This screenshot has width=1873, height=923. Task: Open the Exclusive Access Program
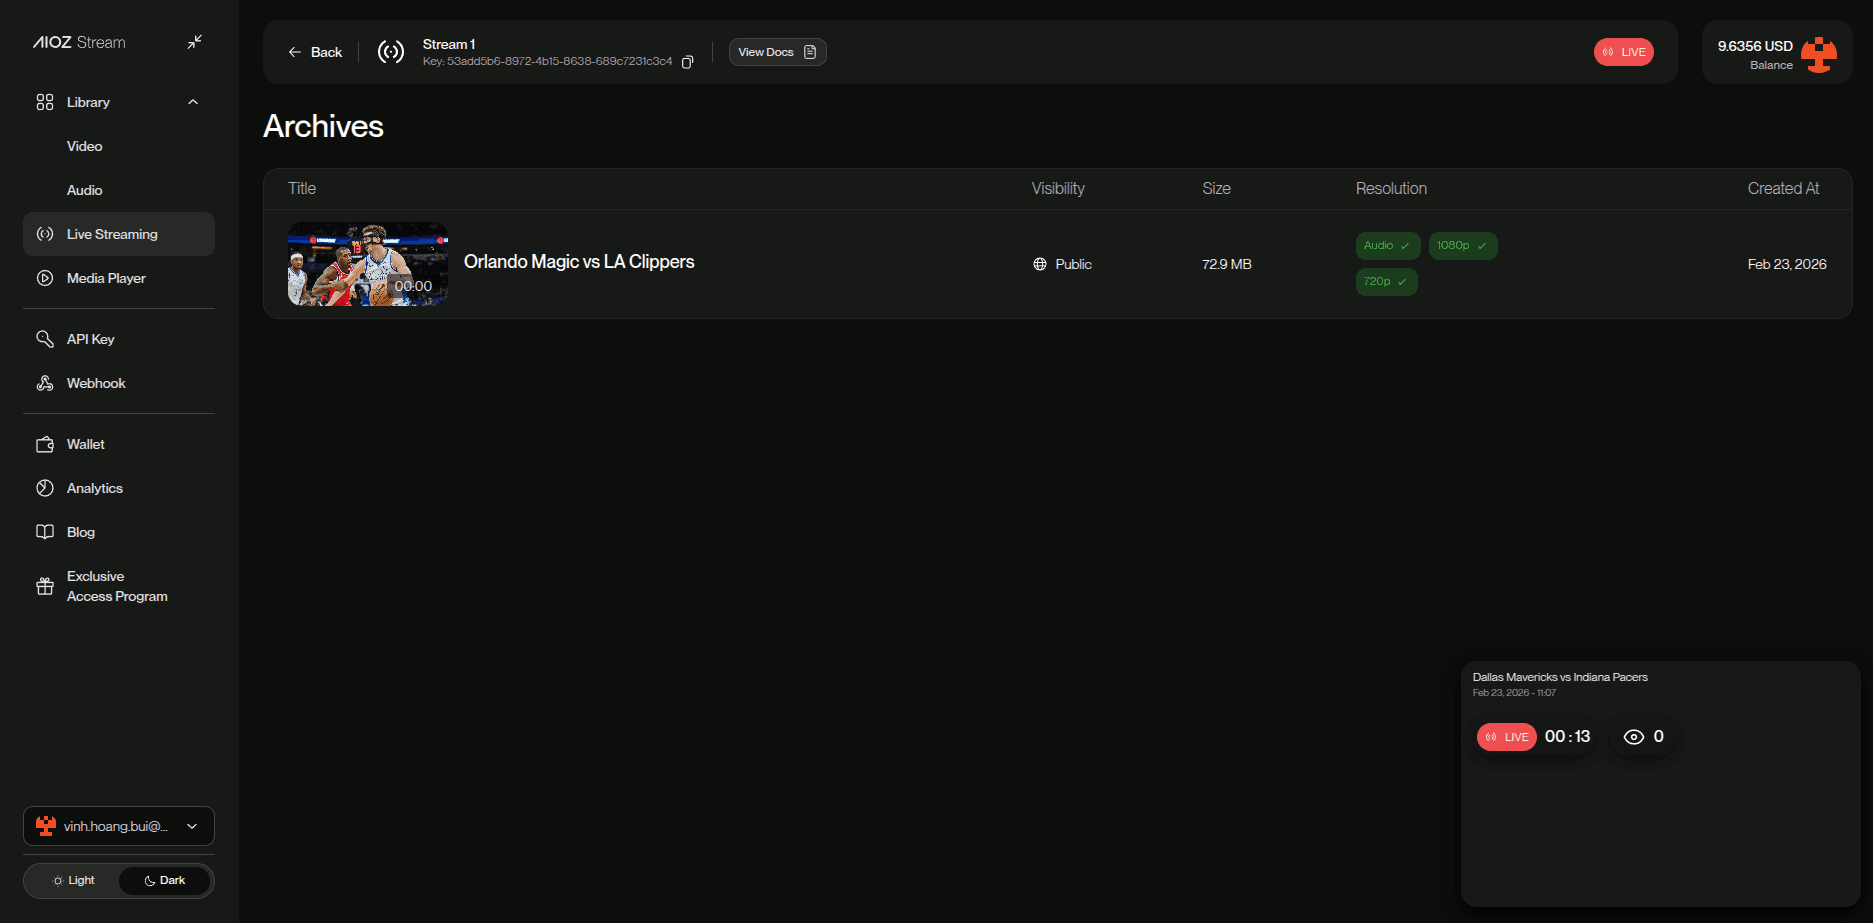116,586
